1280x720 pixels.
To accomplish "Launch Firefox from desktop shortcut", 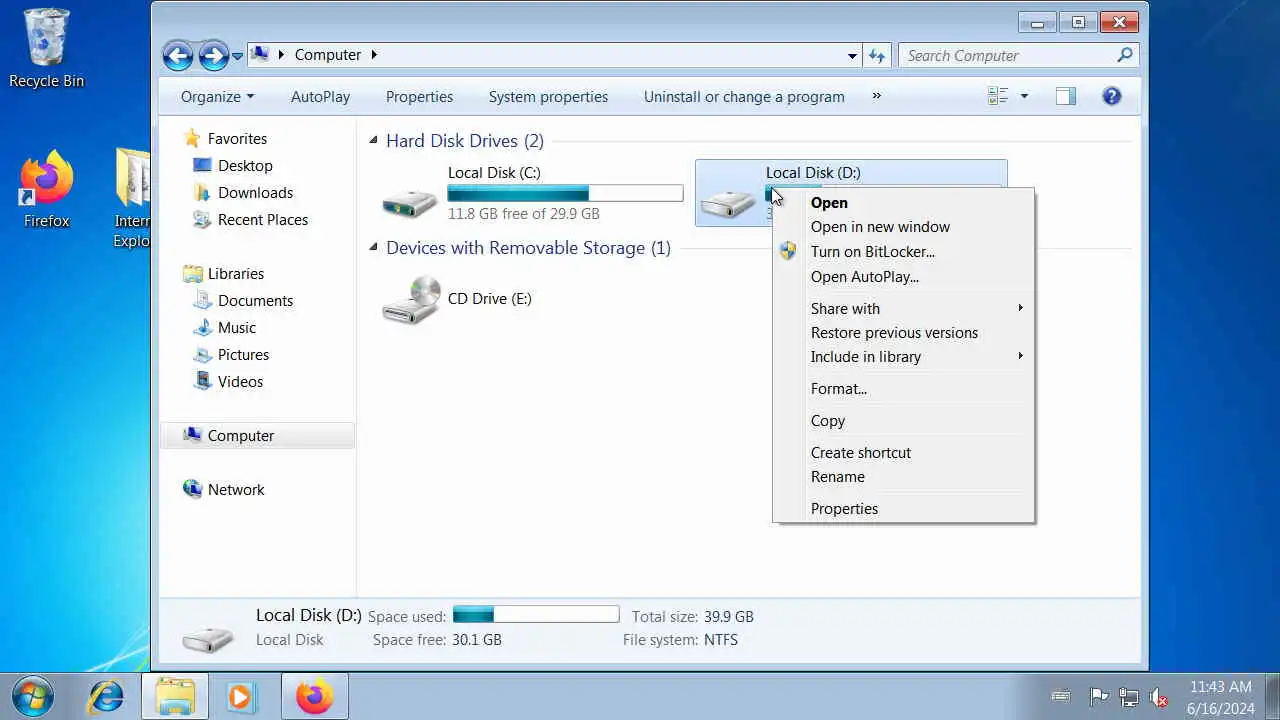I will (x=46, y=190).
